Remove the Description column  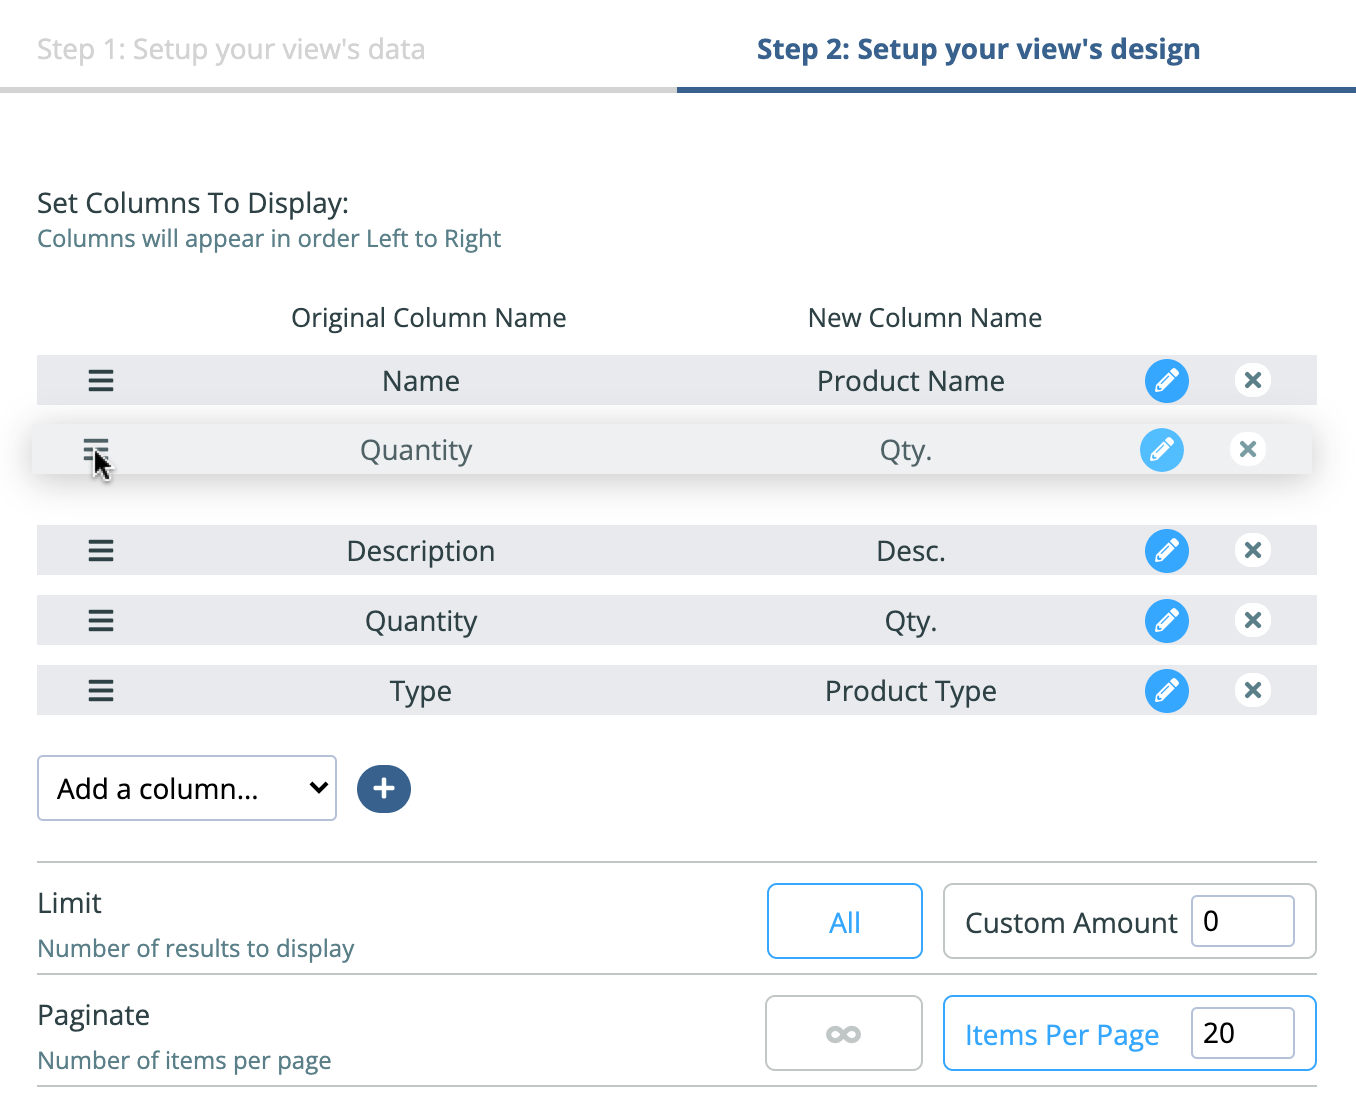tap(1253, 550)
